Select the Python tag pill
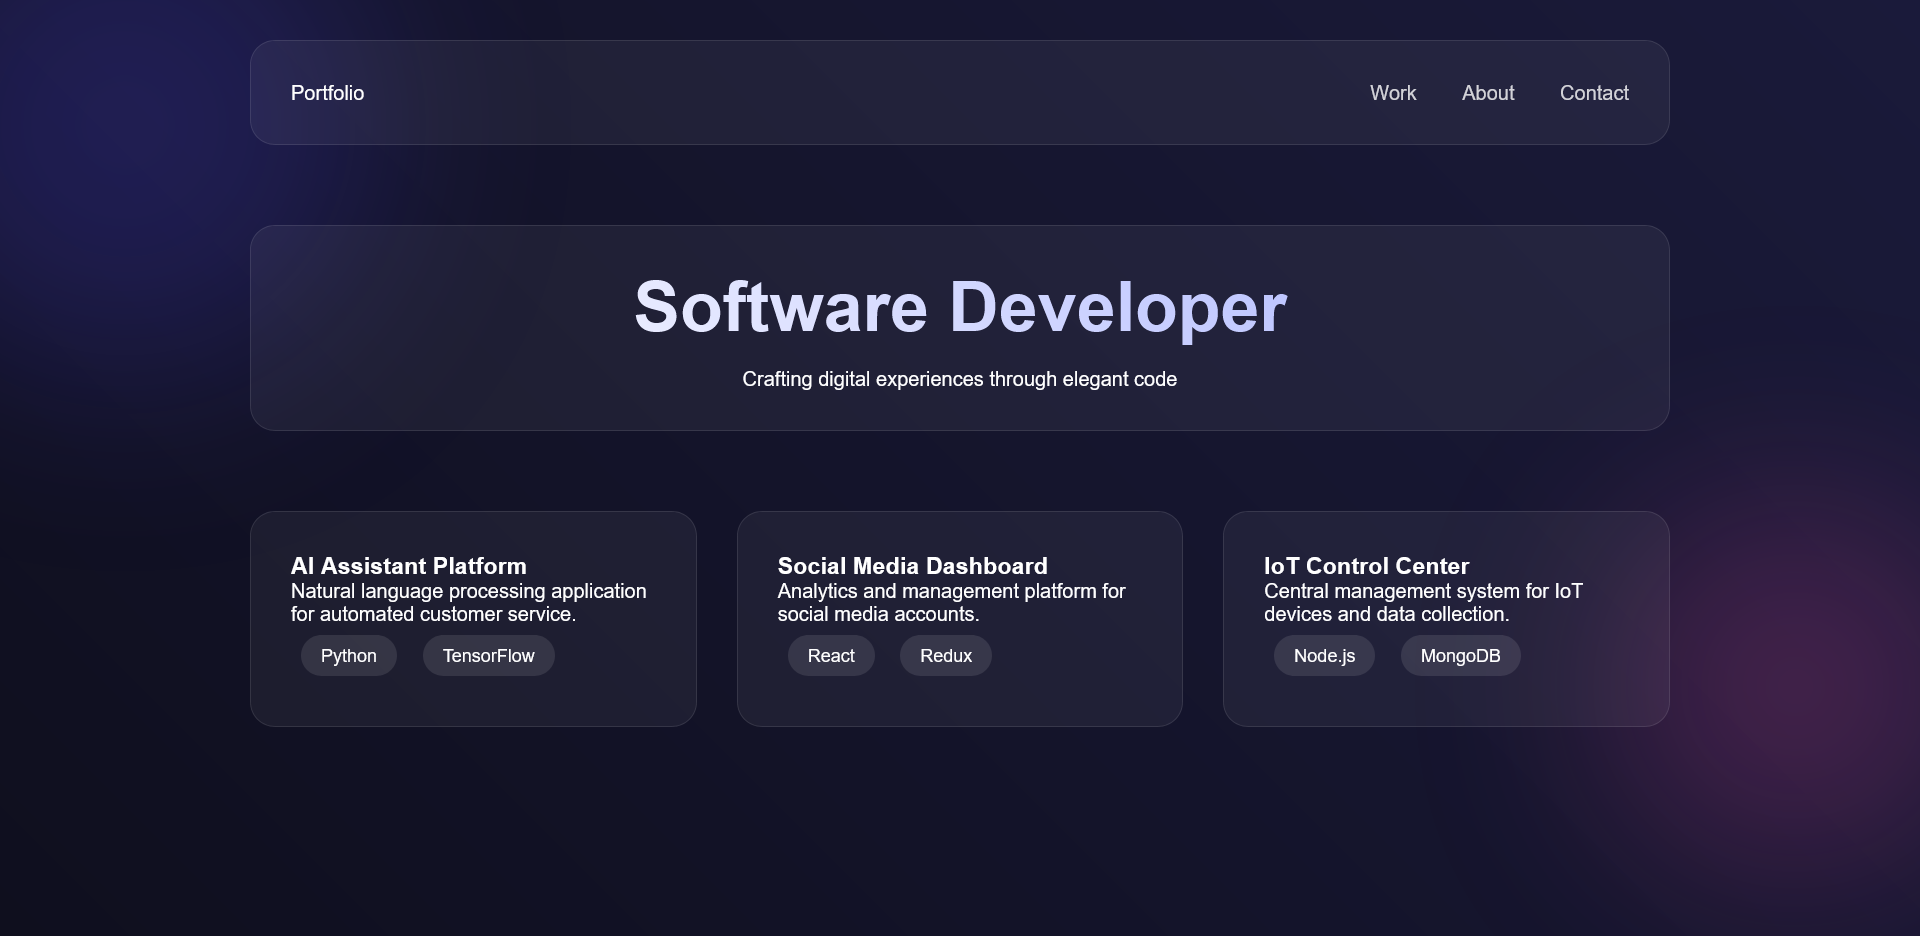Screen dimensions: 1920x936 tap(348, 655)
